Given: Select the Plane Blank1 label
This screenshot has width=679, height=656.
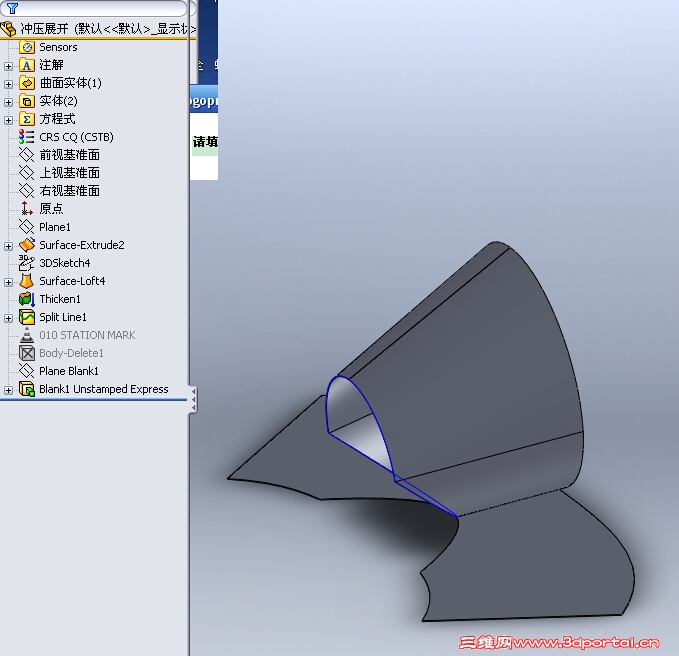Looking at the screenshot, I should [69, 371].
